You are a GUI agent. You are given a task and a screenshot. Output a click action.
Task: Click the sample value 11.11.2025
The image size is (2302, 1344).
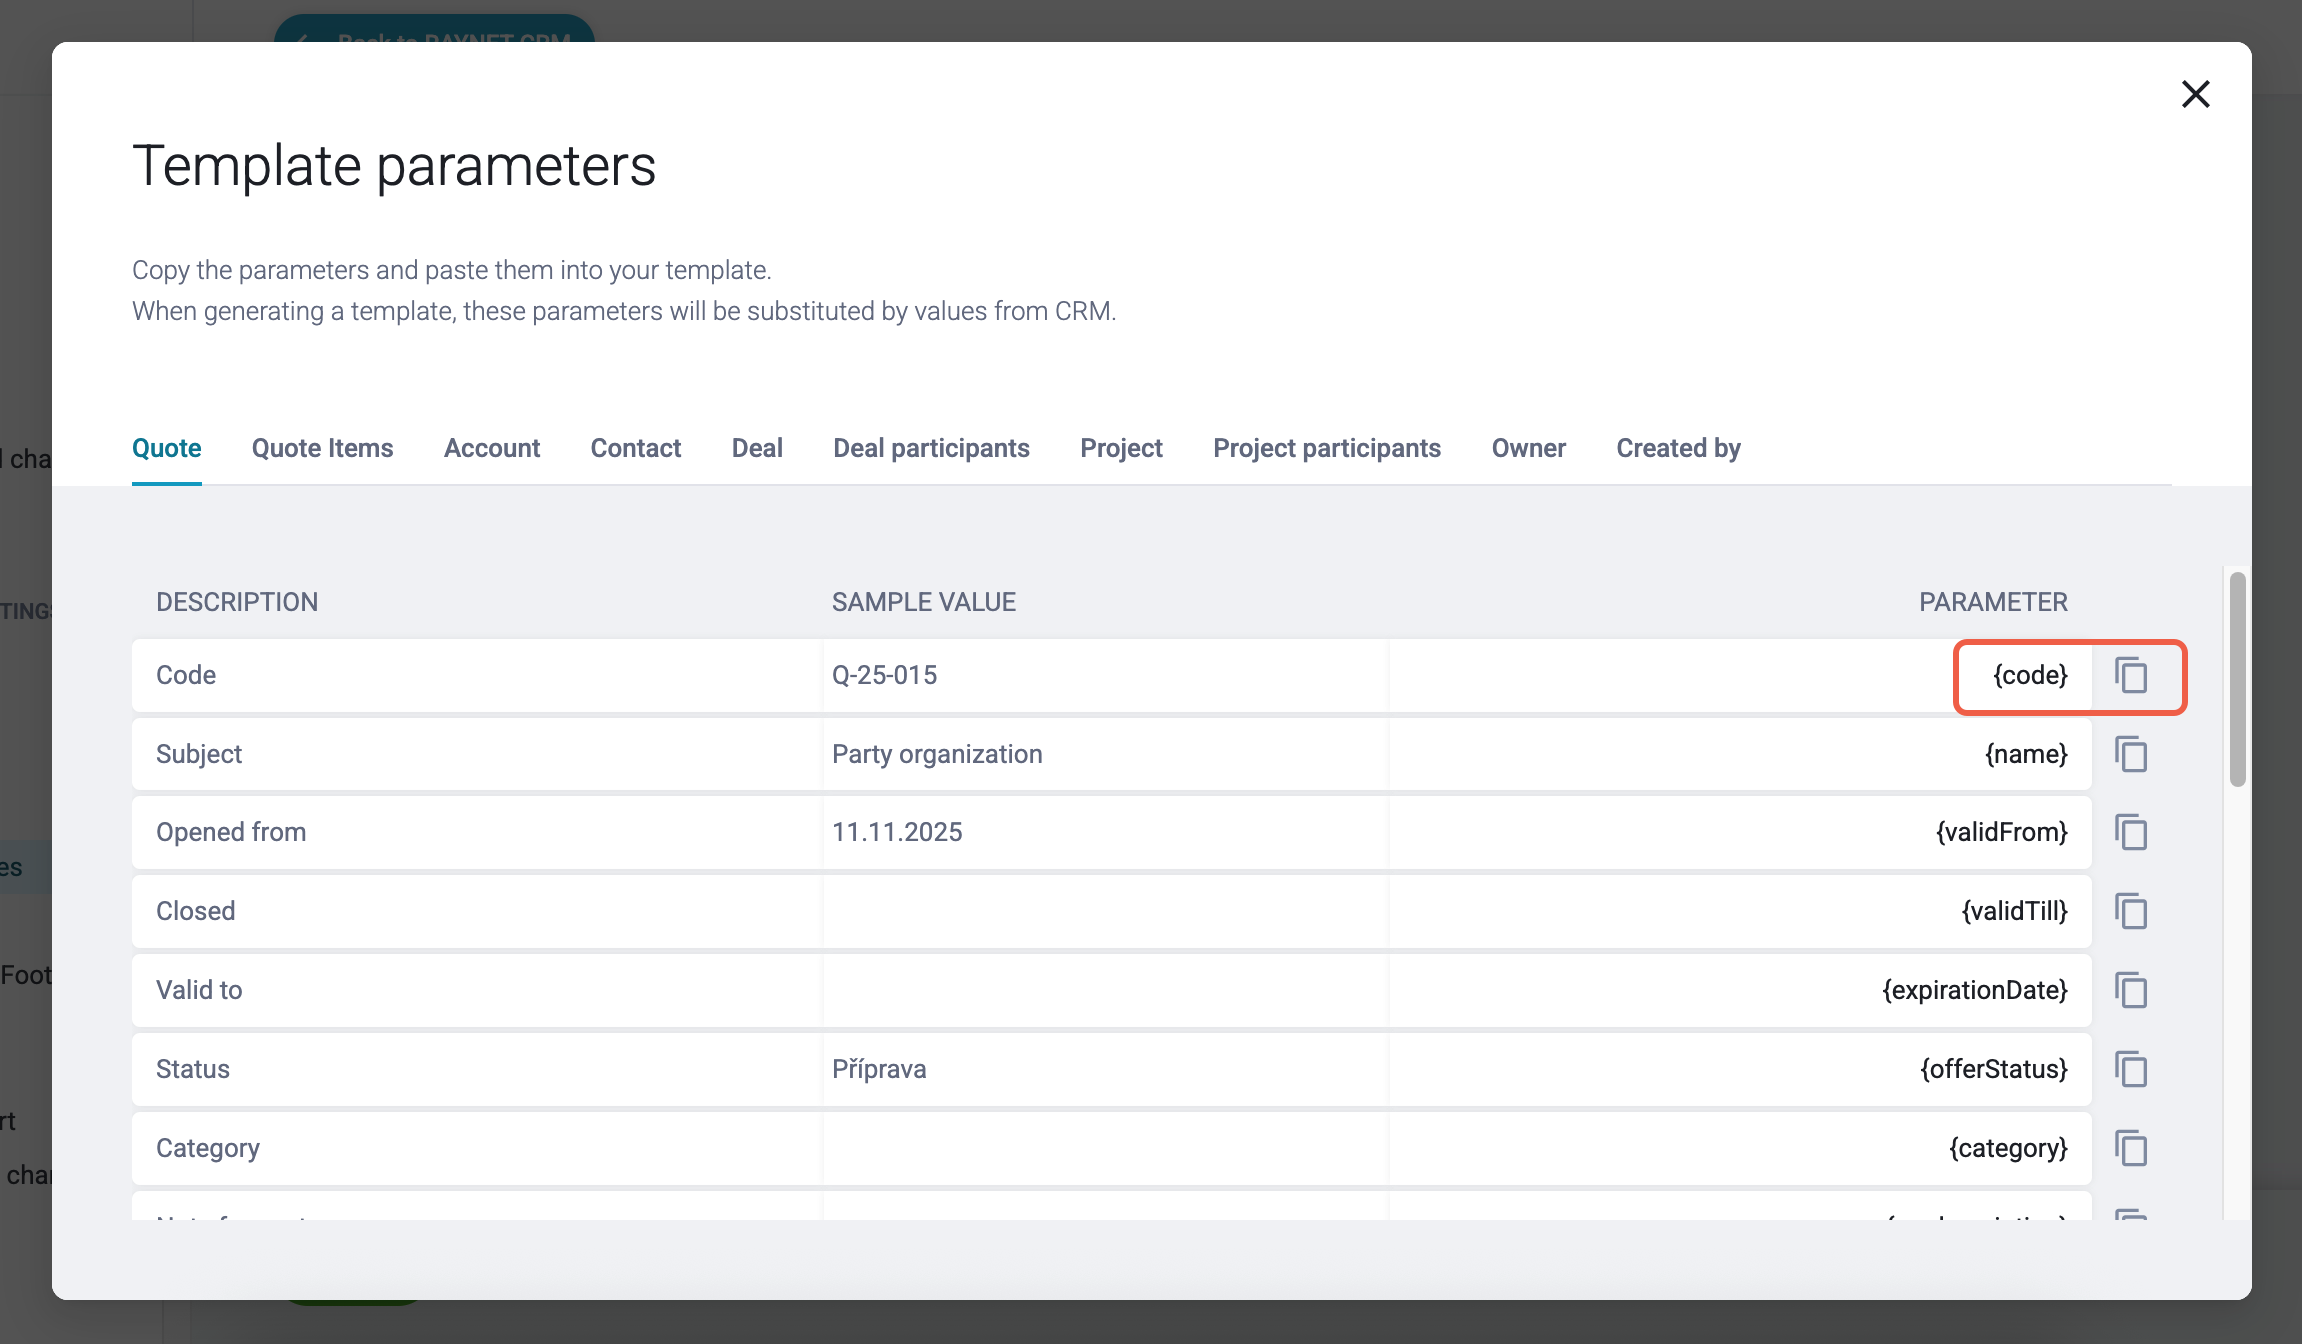pos(897,832)
